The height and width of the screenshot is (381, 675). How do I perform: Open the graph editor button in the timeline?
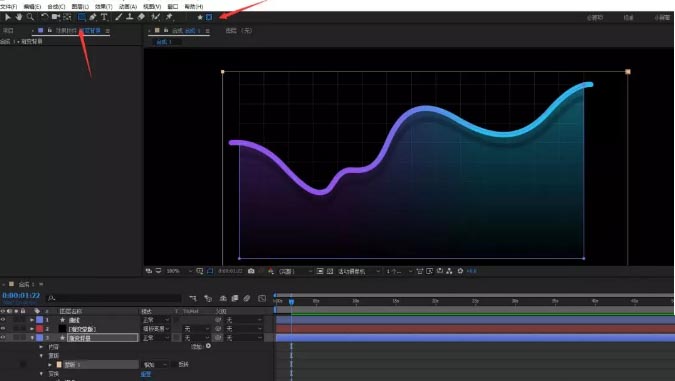(x=262, y=298)
